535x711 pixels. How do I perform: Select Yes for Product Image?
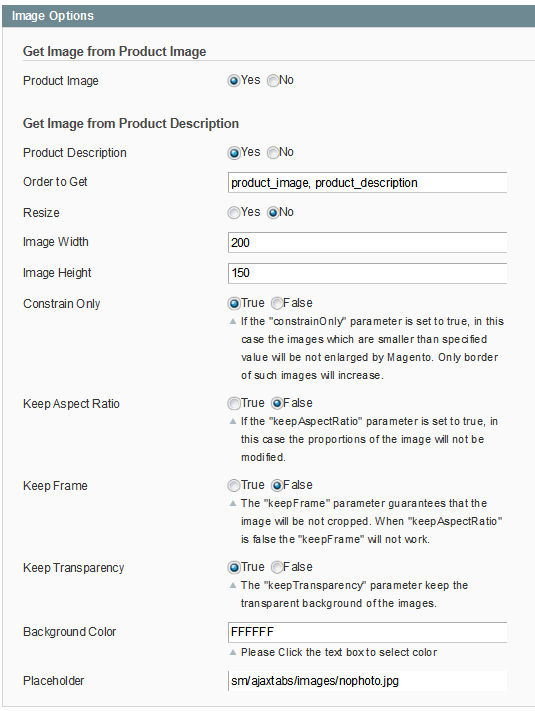233,81
